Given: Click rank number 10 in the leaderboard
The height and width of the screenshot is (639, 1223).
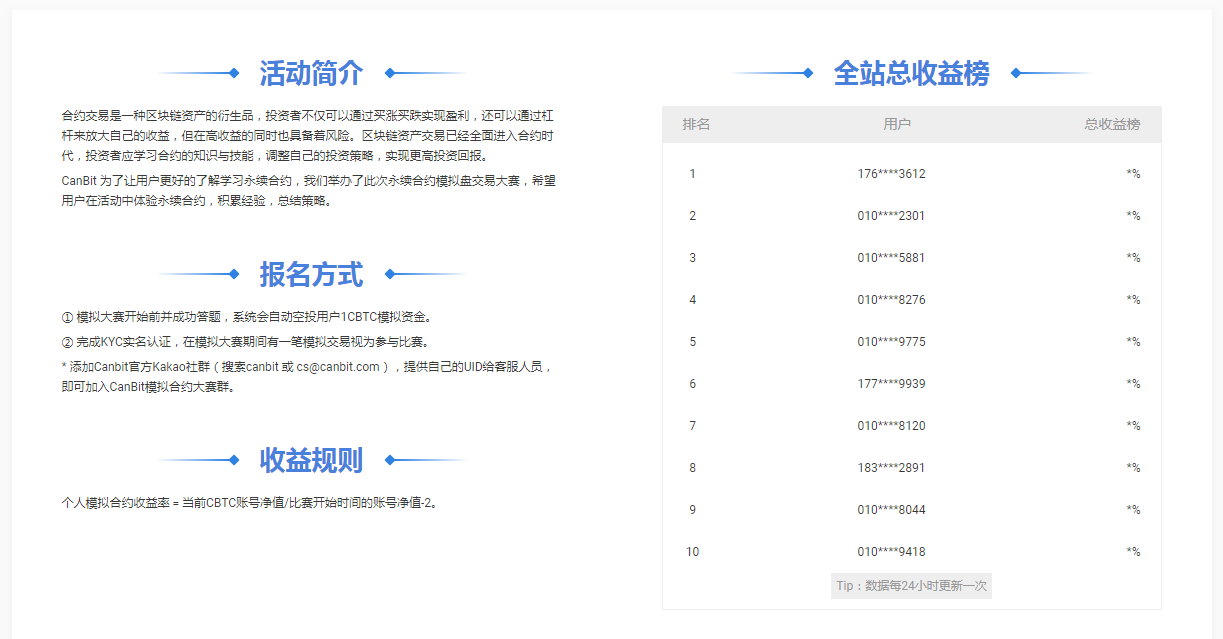Looking at the screenshot, I should [692, 552].
